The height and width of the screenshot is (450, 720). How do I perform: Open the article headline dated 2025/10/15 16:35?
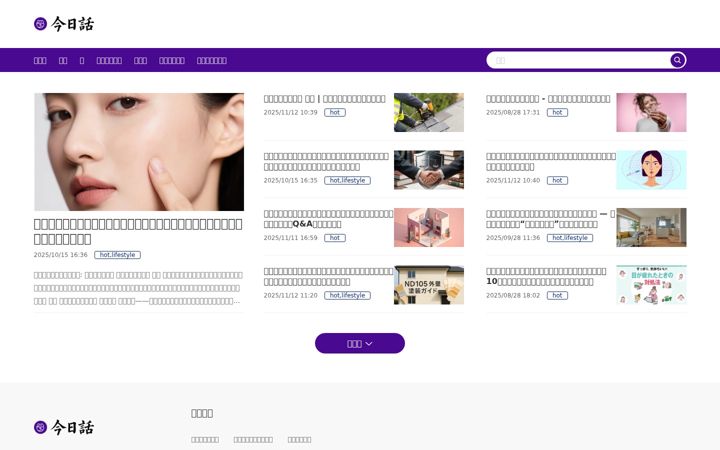pyautogui.click(x=326, y=161)
